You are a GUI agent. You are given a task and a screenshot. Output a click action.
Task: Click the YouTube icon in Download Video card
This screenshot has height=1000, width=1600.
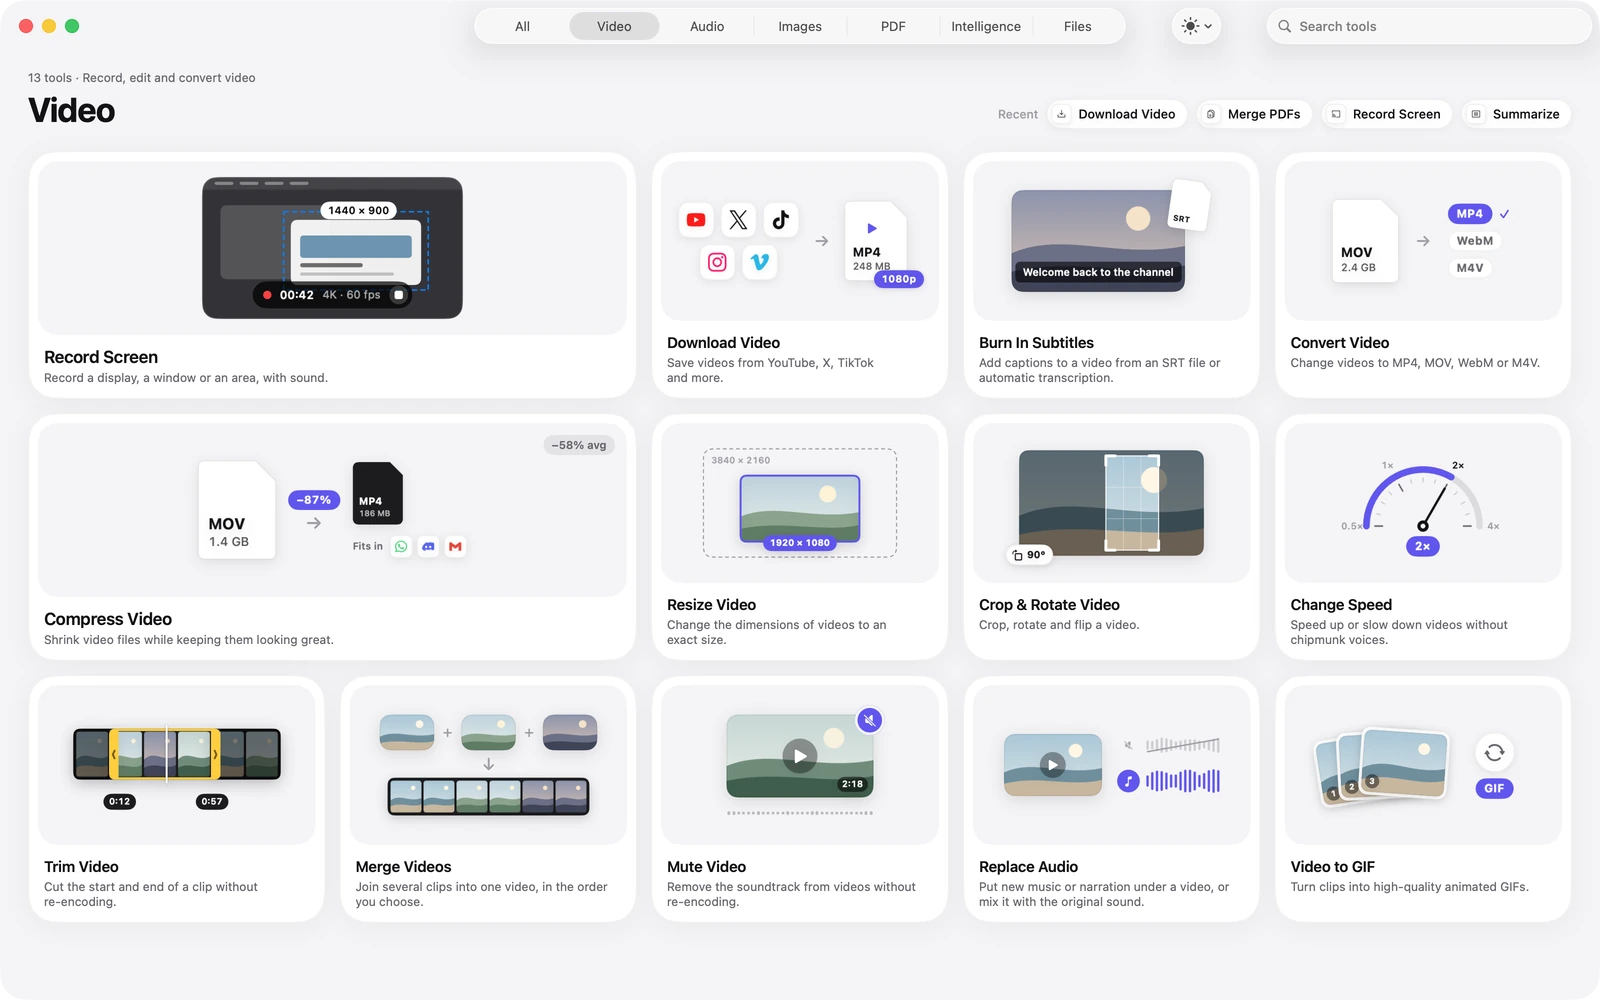point(696,220)
